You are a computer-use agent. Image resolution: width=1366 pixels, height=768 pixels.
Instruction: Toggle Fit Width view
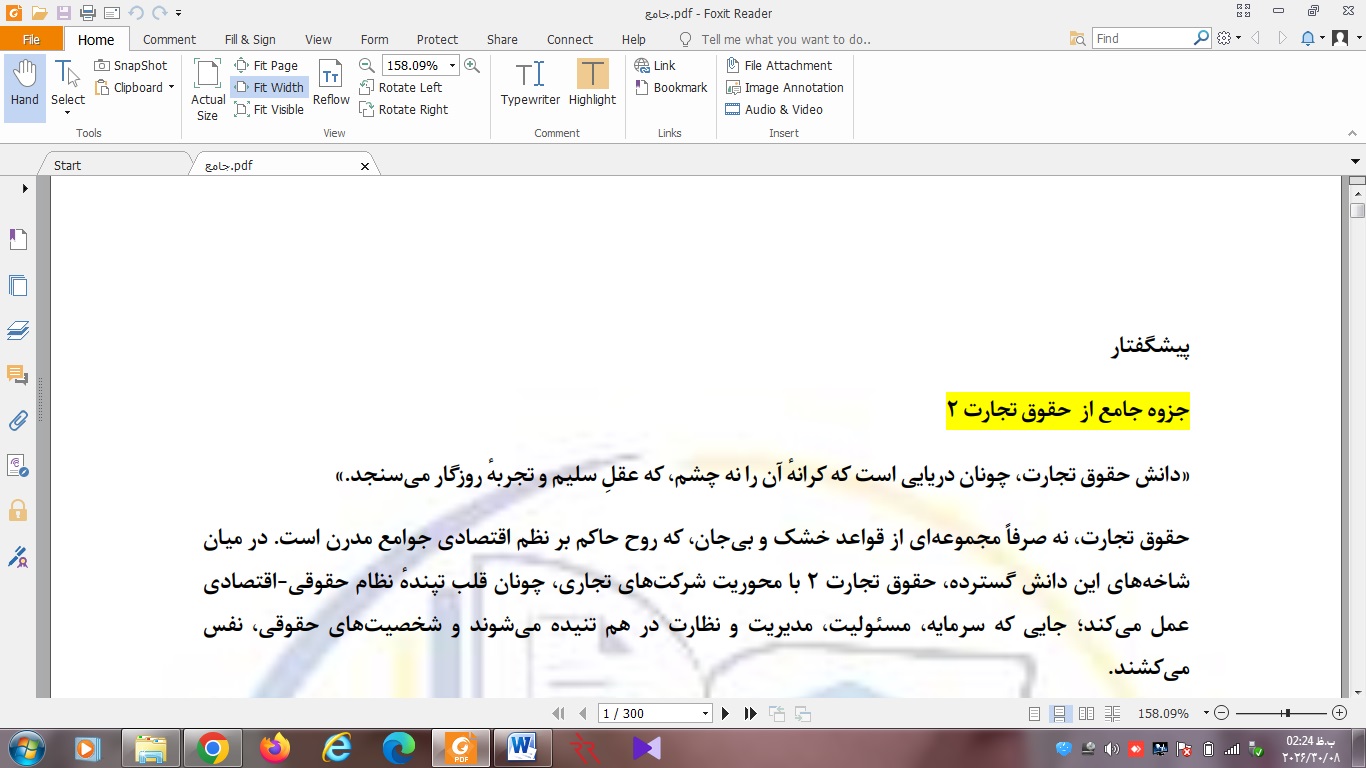point(269,87)
